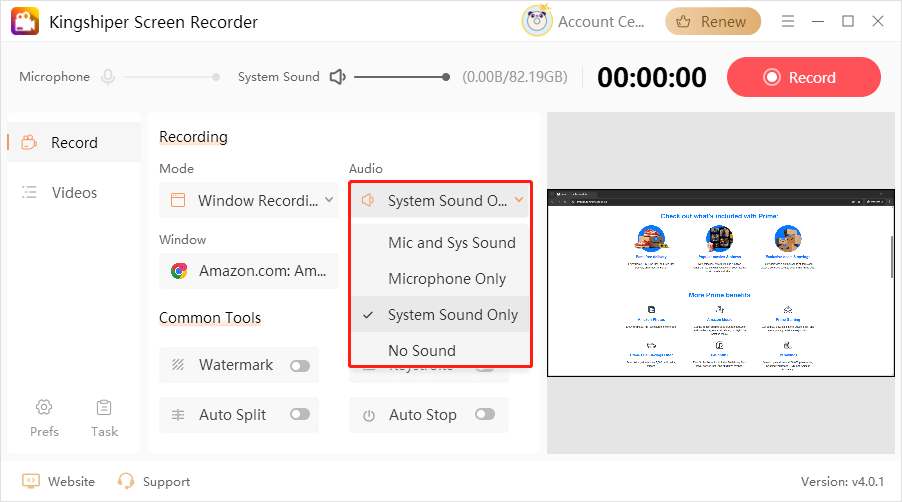Open the Task clipboard icon
The image size is (902, 502).
pyautogui.click(x=104, y=407)
